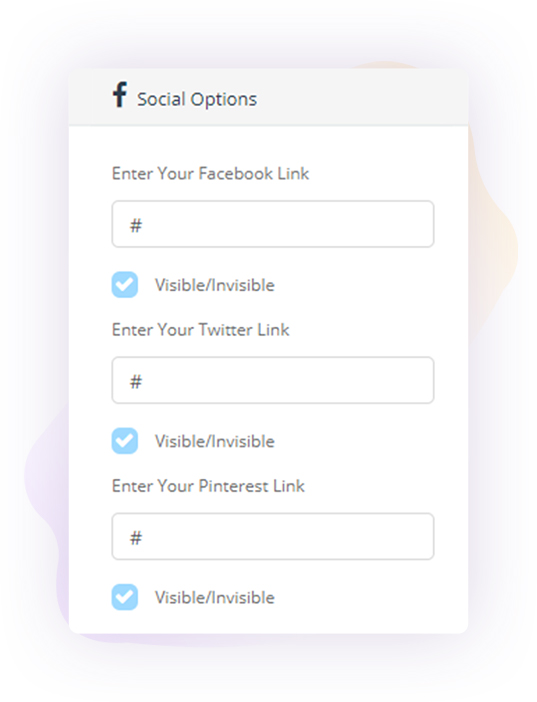The width and height of the screenshot is (537, 702).
Task: Disable the Pinterest Visible/Invisible checkbox
Action: (125, 597)
